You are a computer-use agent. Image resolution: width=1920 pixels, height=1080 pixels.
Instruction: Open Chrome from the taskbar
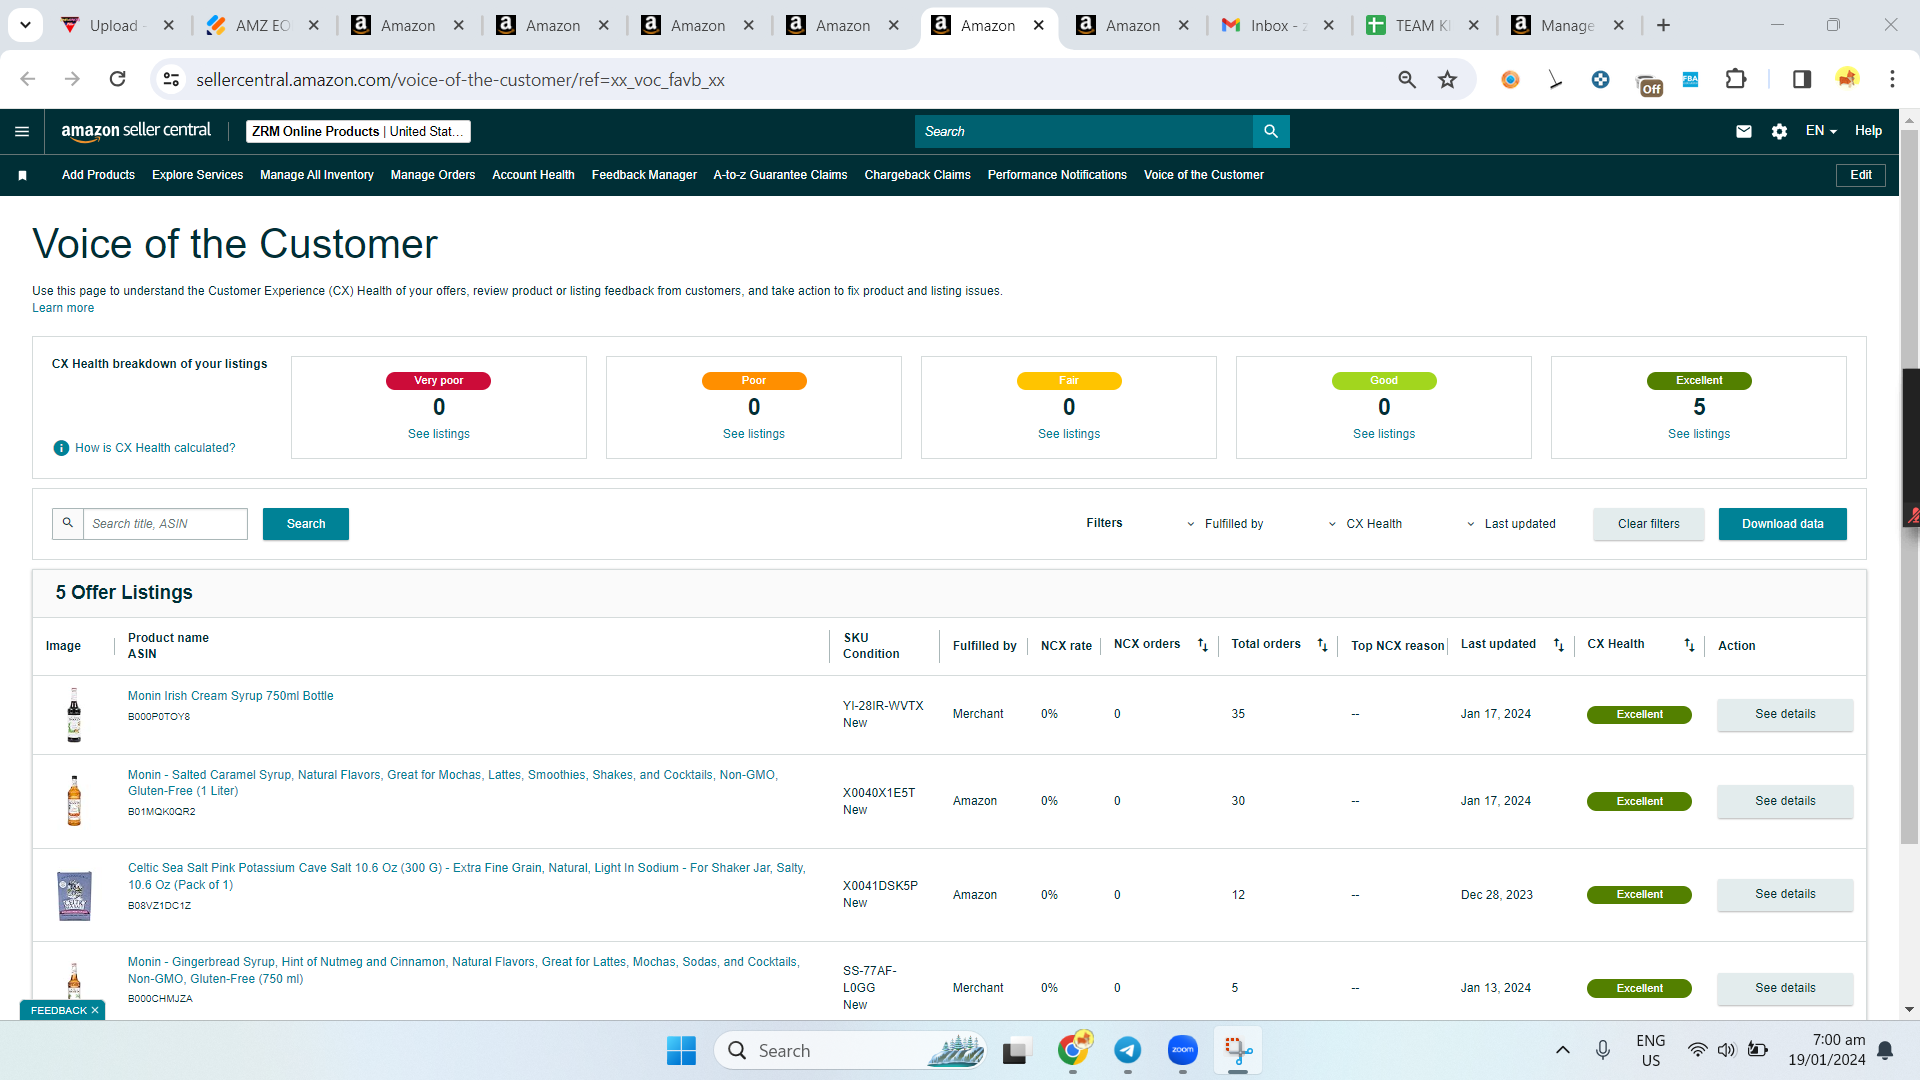(1074, 1050)
